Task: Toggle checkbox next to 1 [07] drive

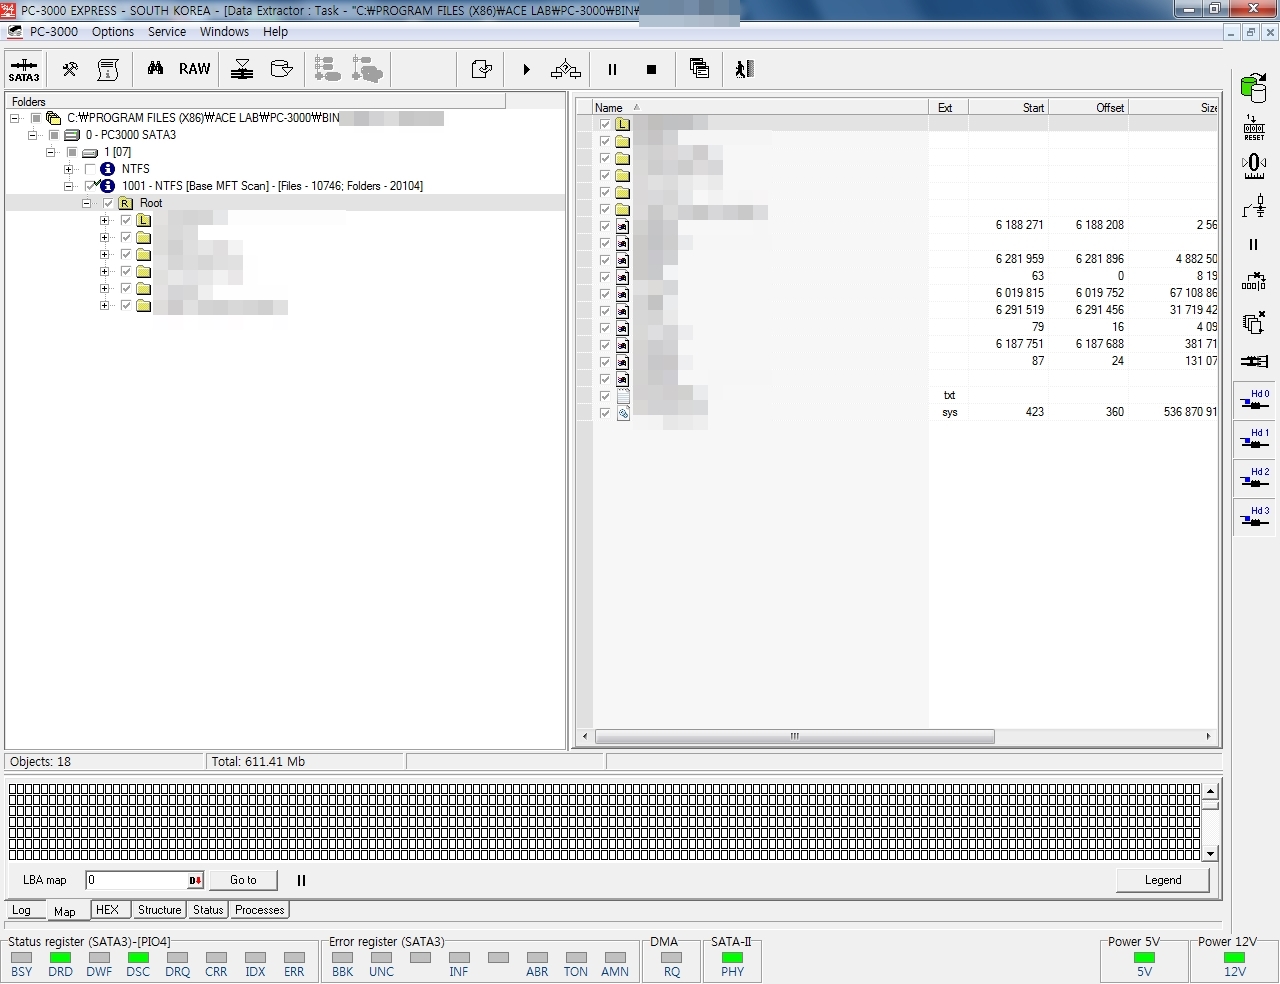Action: (72, 152)
